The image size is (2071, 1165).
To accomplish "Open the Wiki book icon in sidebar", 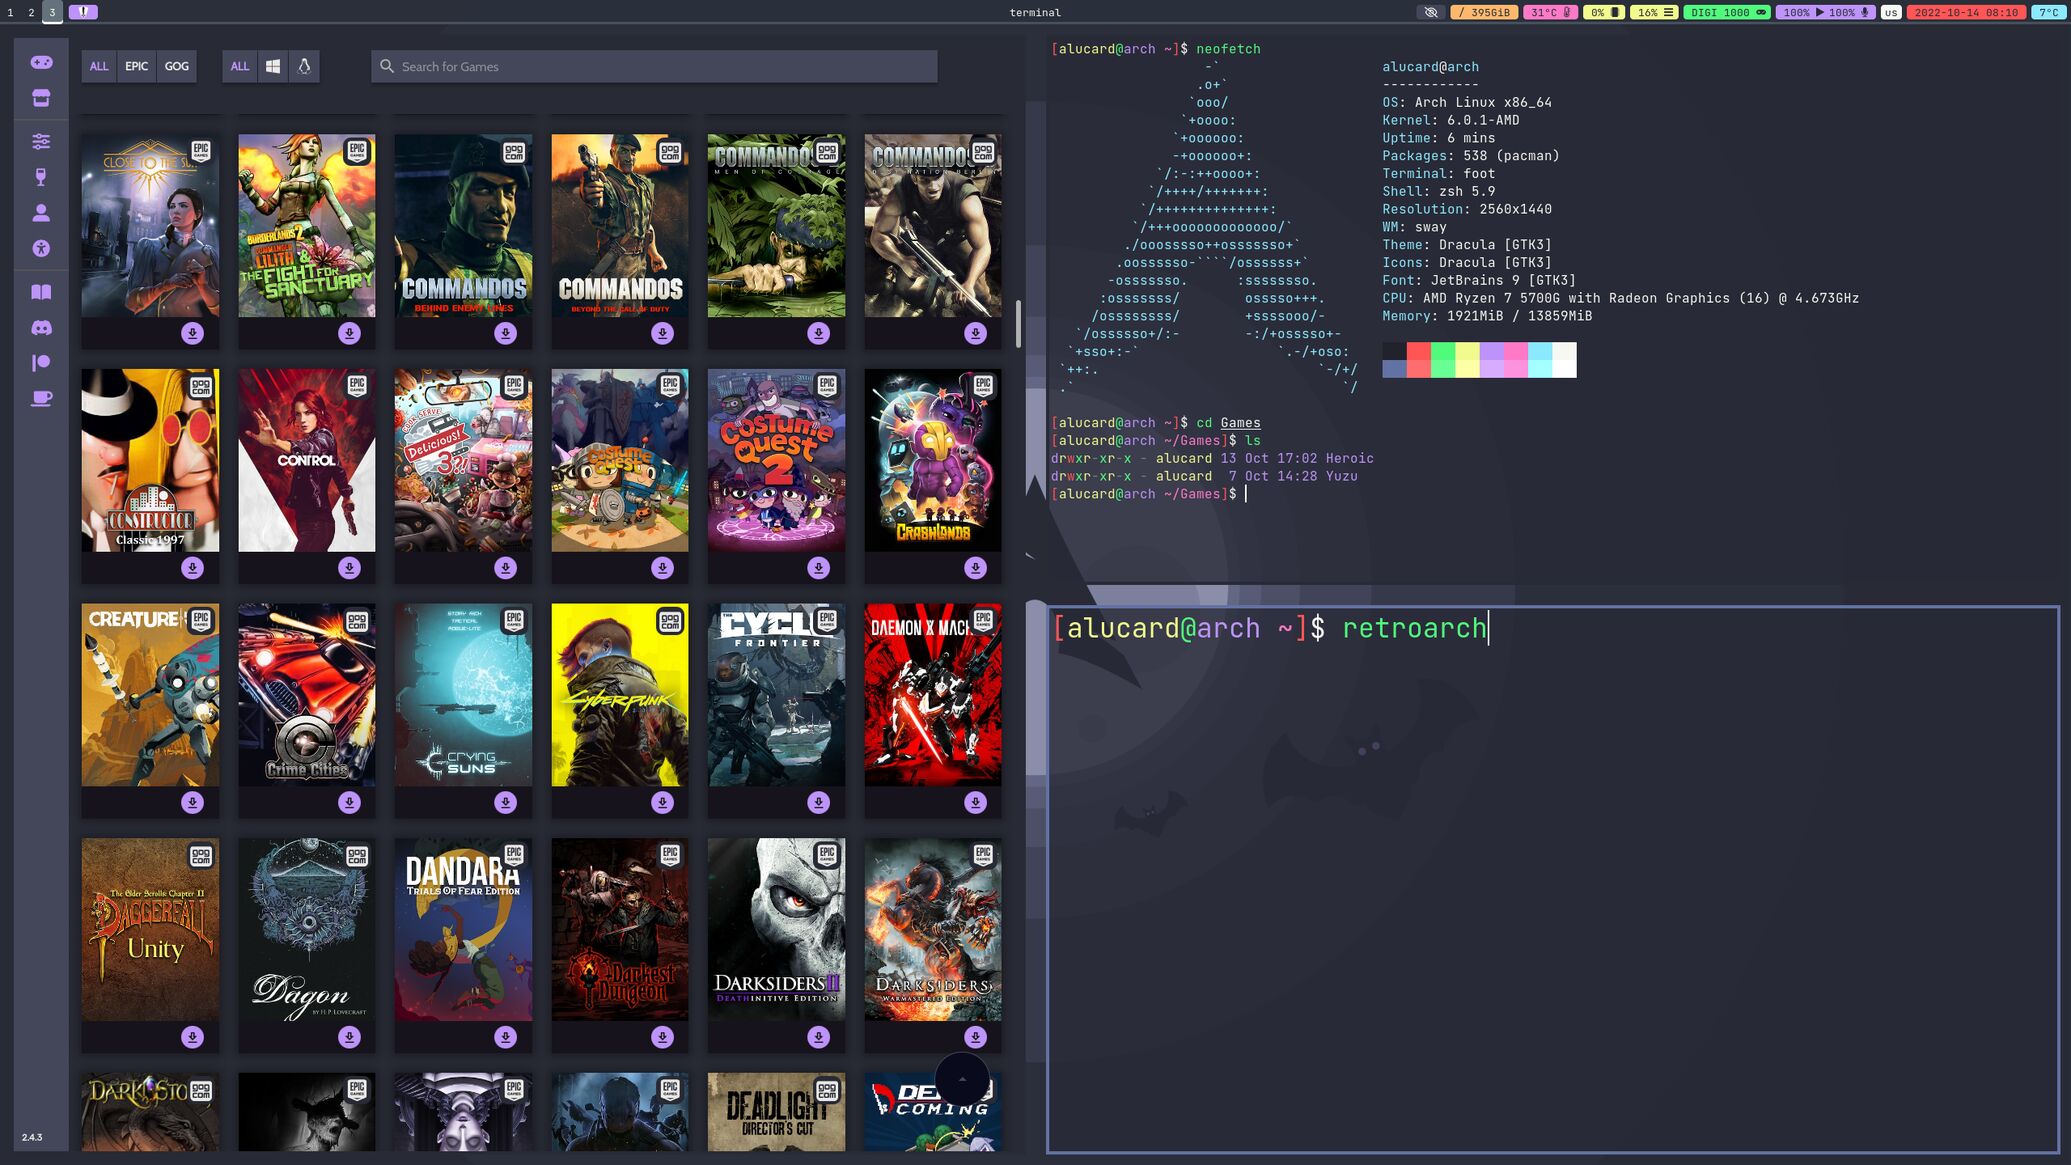I will pos(41,292).
